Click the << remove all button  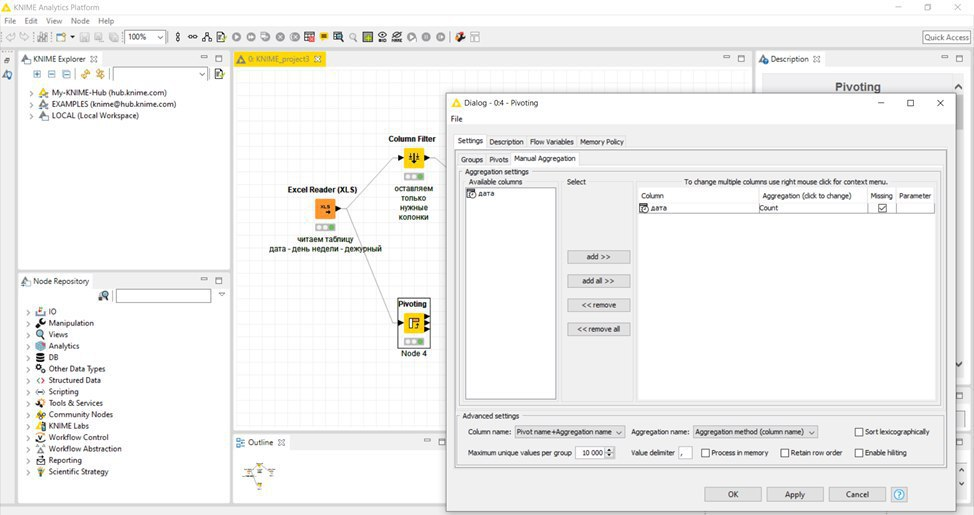(598, 329)
